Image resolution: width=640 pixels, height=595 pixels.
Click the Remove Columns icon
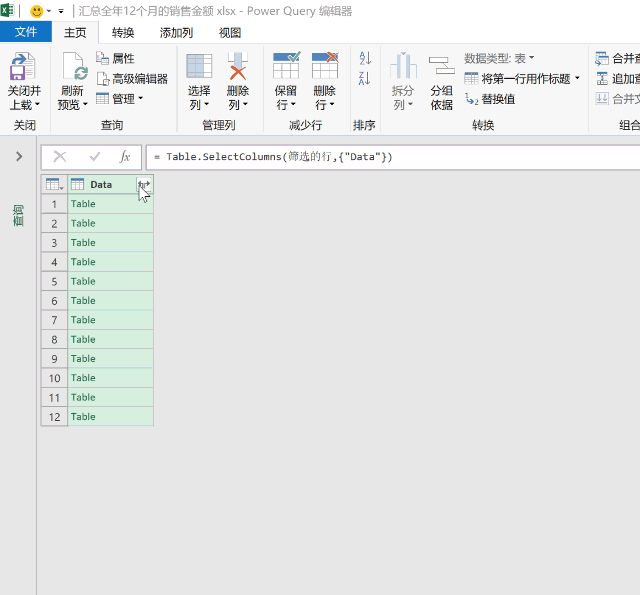(238, 68)
